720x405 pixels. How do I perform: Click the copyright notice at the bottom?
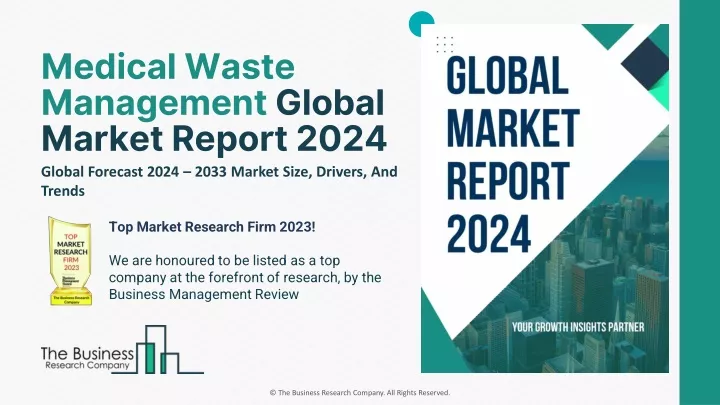pos(360,393)
